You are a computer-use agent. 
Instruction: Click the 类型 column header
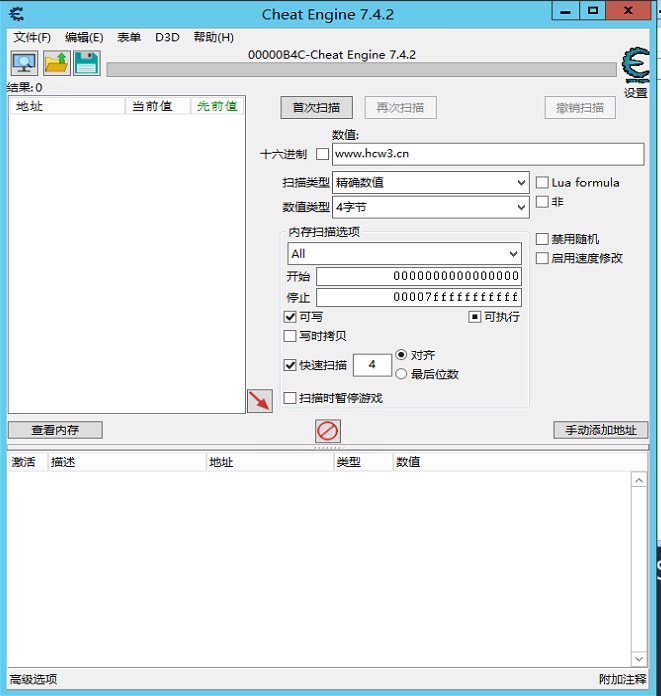pyautogui.click(x=364, y=462)
